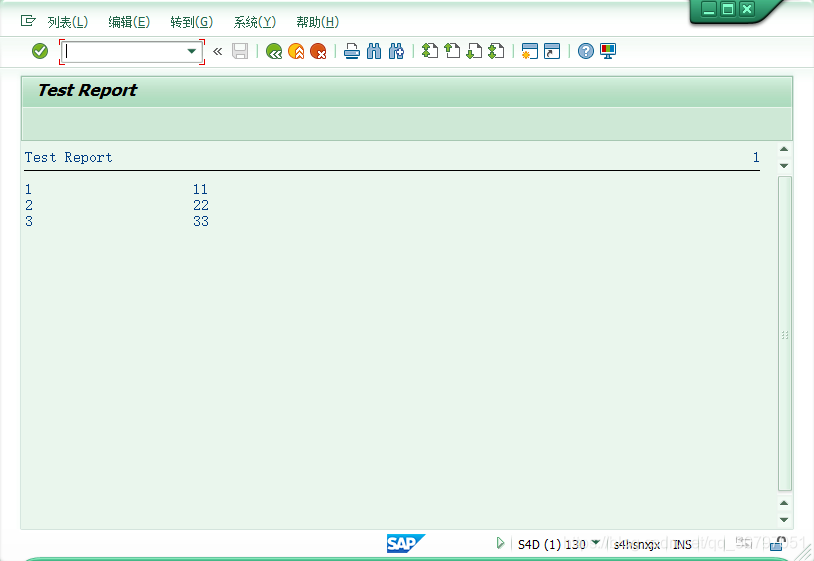The width and height of the screenshot is (814, 561).
Task: Maximize the SAP window
Action: (x=728, y=9)
